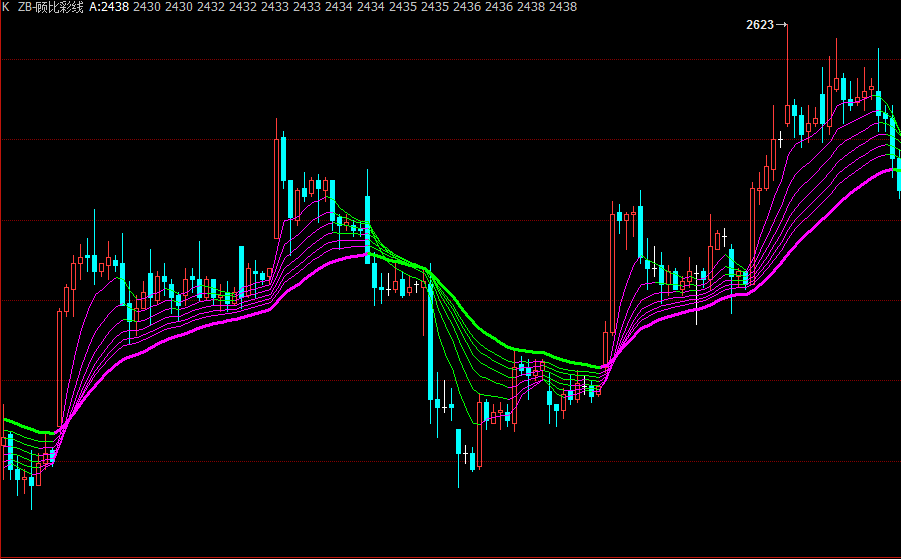The image size is (901, 559).
Task: Click thick green line segment at far left
Action: pos(25,427)
